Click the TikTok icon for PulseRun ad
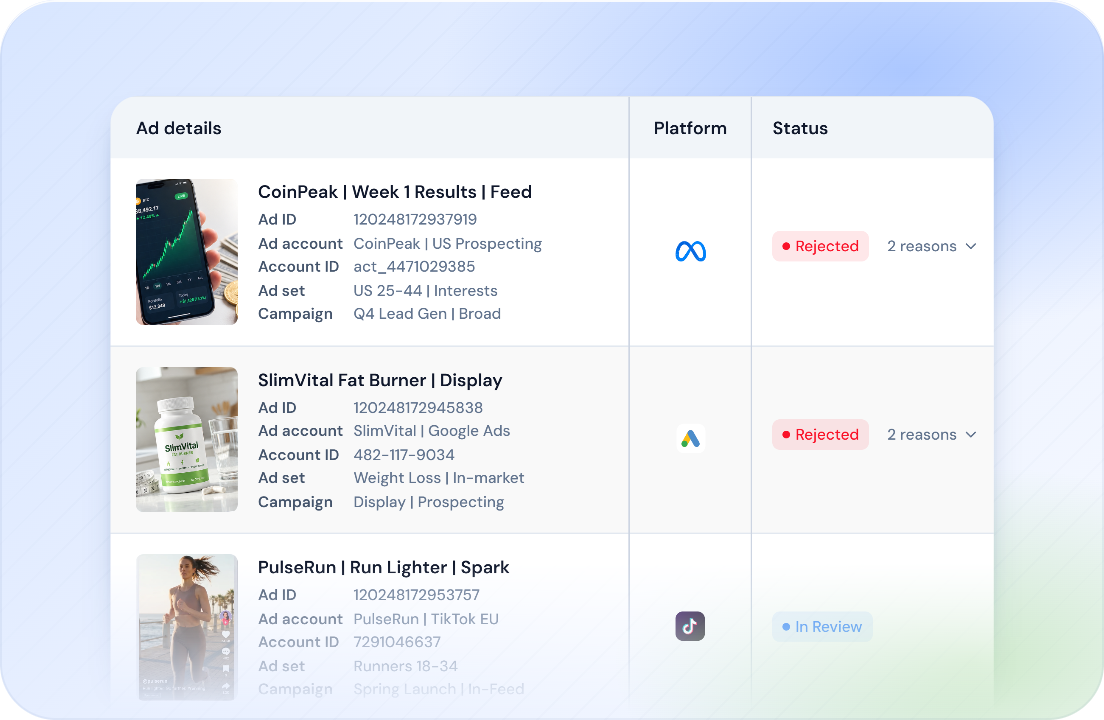1104x720 pixels. pos(690,626)
